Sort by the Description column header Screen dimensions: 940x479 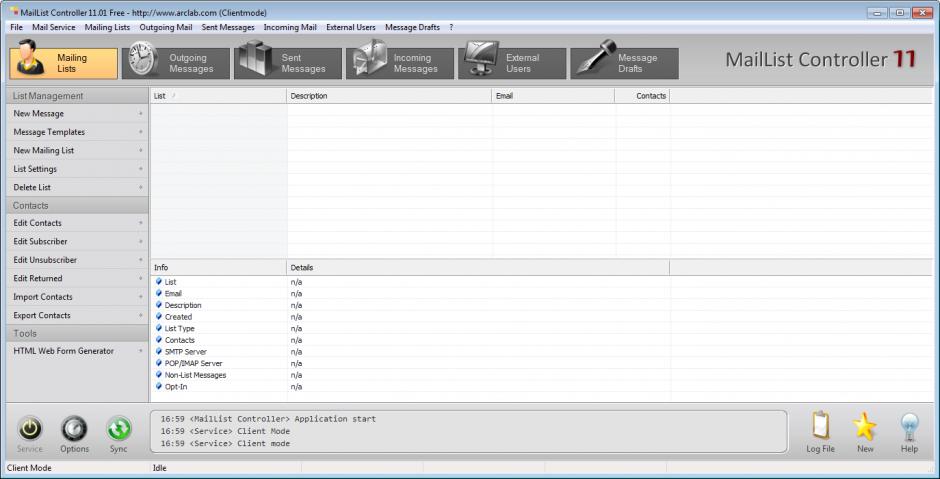pyautogui.click(x=389, y=96)
